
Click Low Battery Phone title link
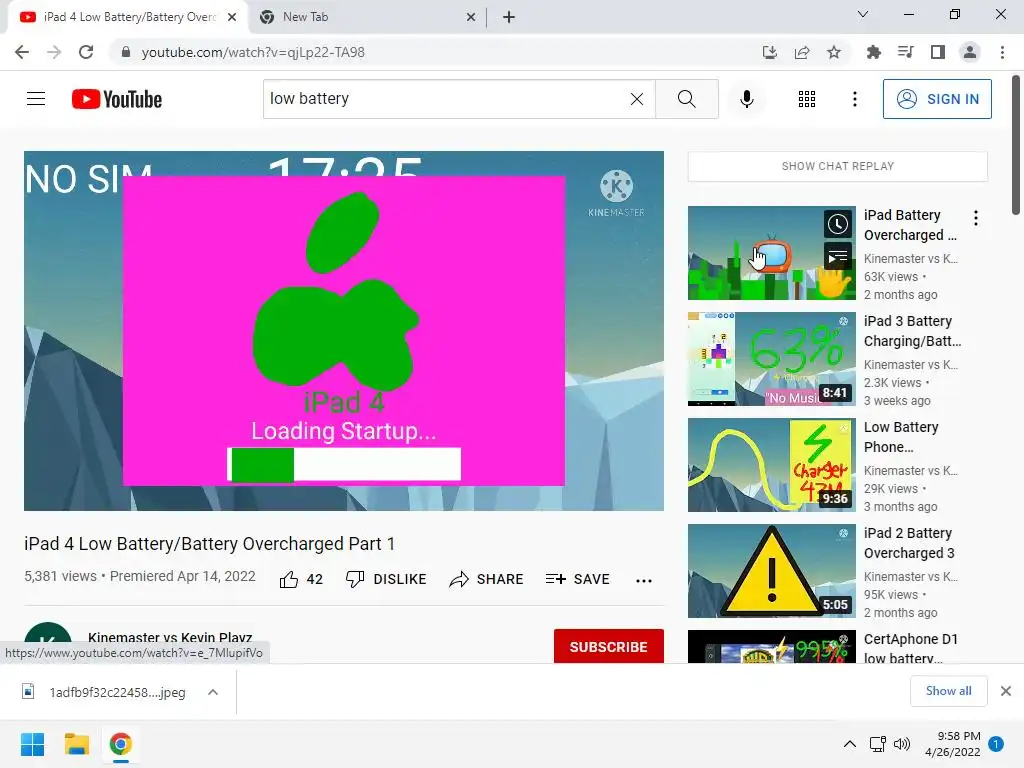point(901,437)
